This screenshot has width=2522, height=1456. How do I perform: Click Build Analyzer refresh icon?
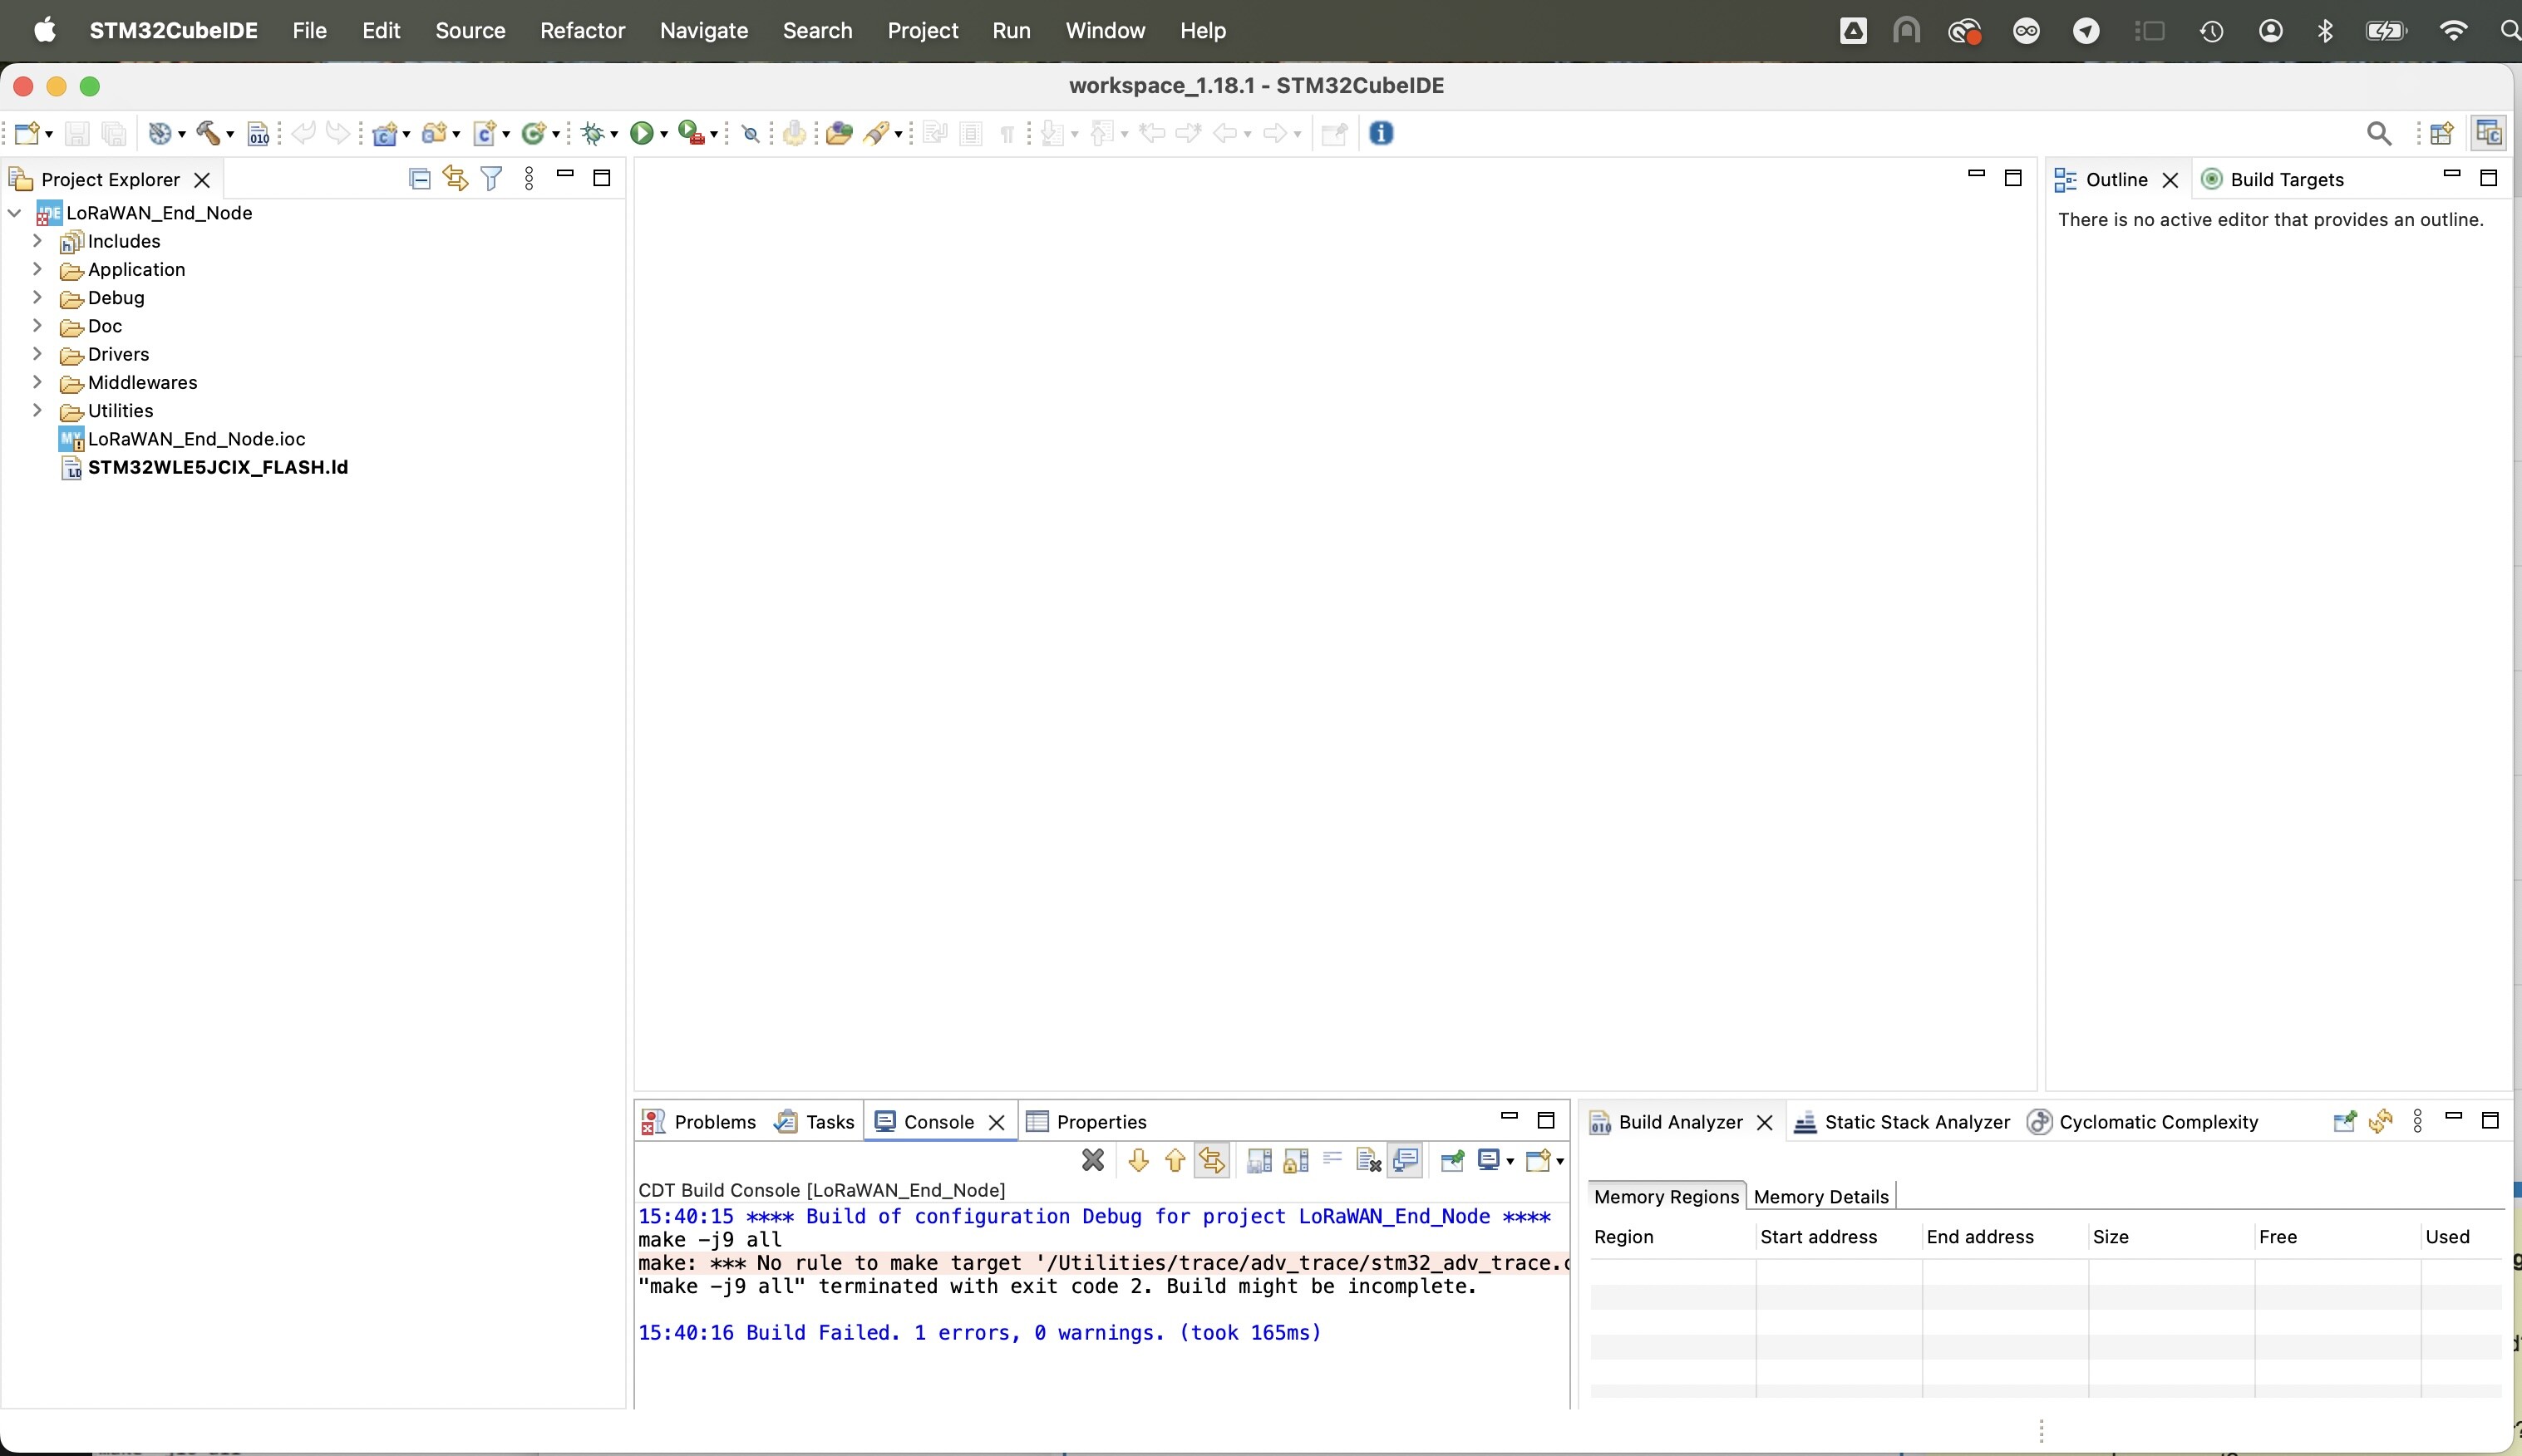tap(2380, 1122)
